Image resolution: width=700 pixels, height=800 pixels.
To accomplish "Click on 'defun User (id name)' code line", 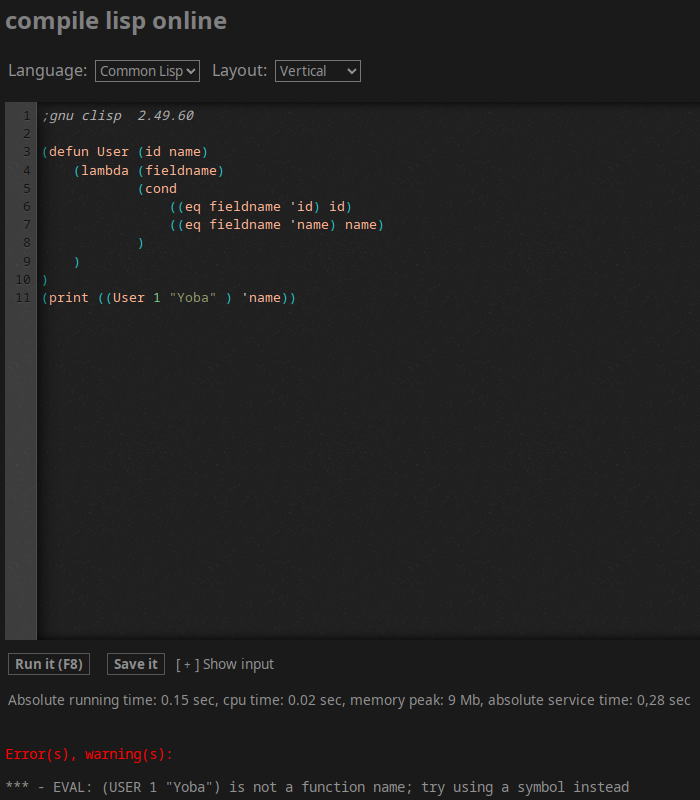I will pos(125,152).
